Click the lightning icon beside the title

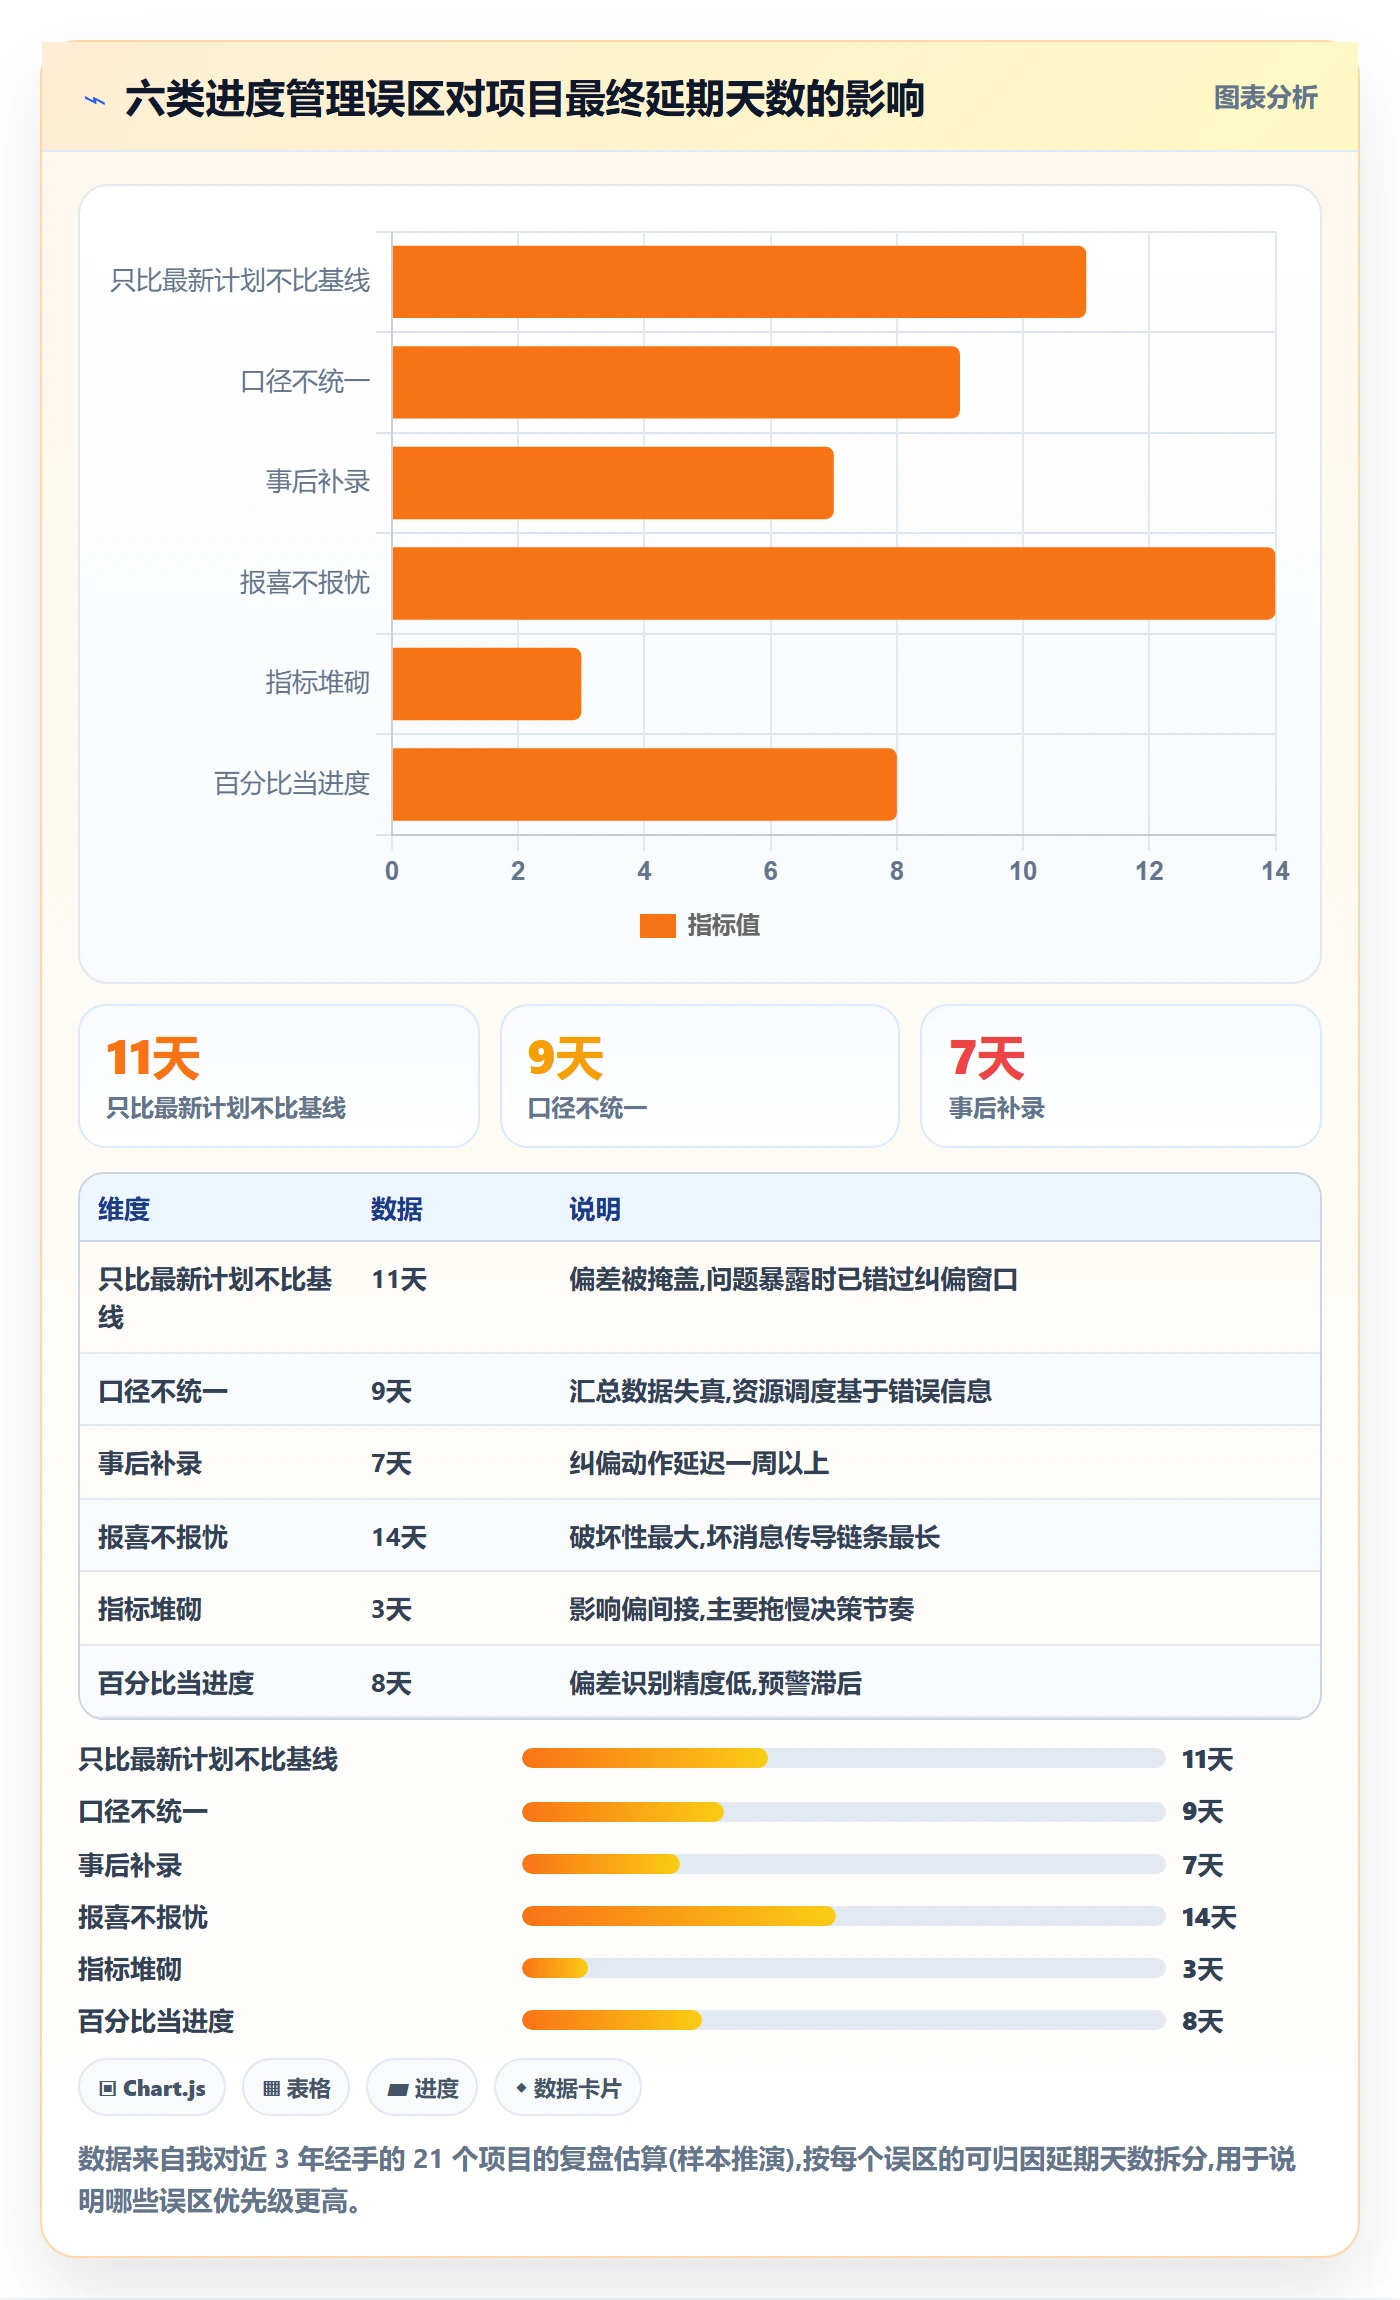tap(95, 100)
